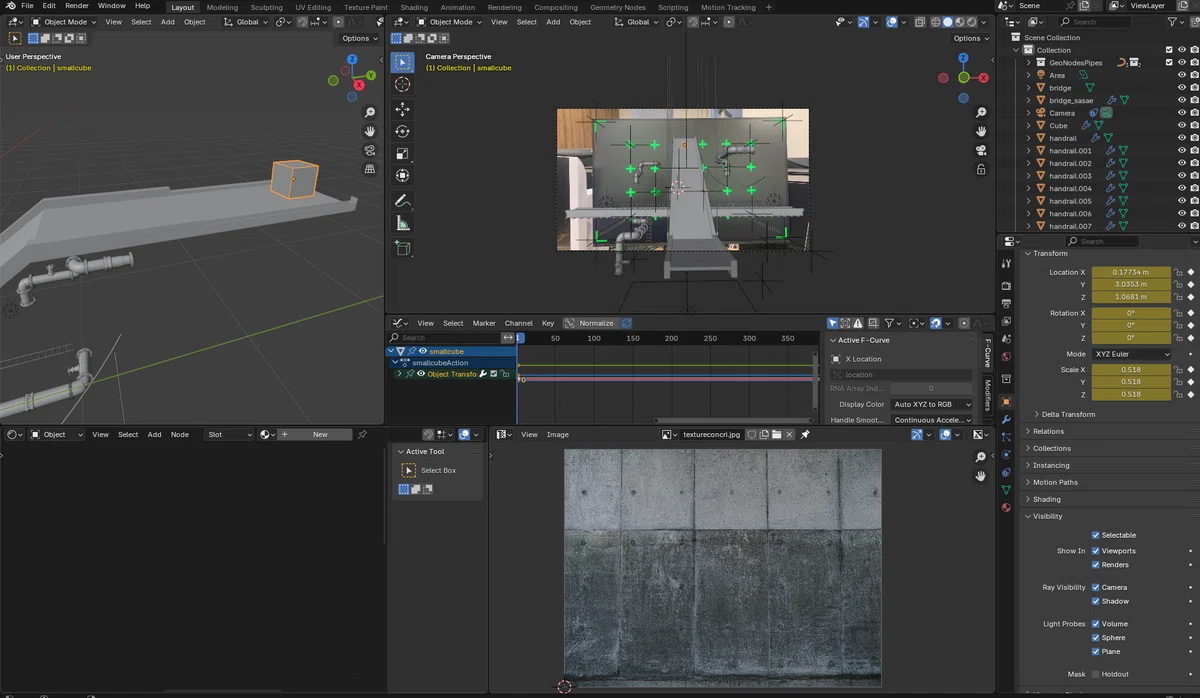1200x698 pixels.
Task: Toggle Show In Viewports checkbox
Action: [1096, 551]
